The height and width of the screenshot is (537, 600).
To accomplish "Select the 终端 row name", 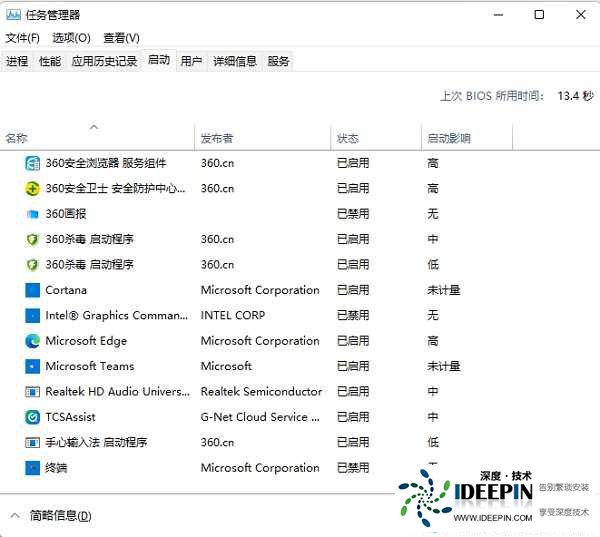I will [x=56, y=468].
